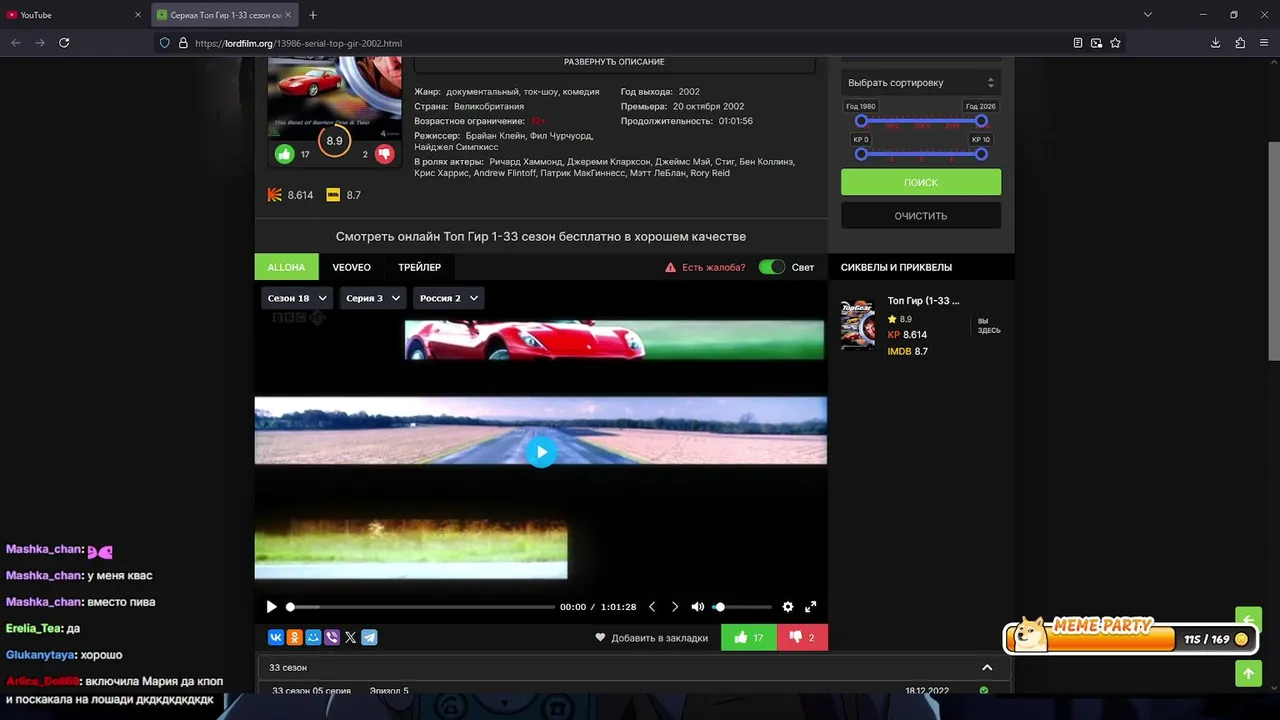Viewport: 1280px width, 720px height.
Task: Like the series with green thumbs-up 17 button
Action: coord(749,637)
